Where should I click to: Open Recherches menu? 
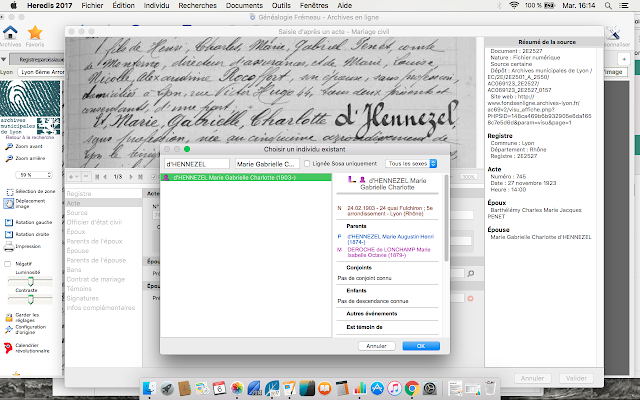coord(198,6)
